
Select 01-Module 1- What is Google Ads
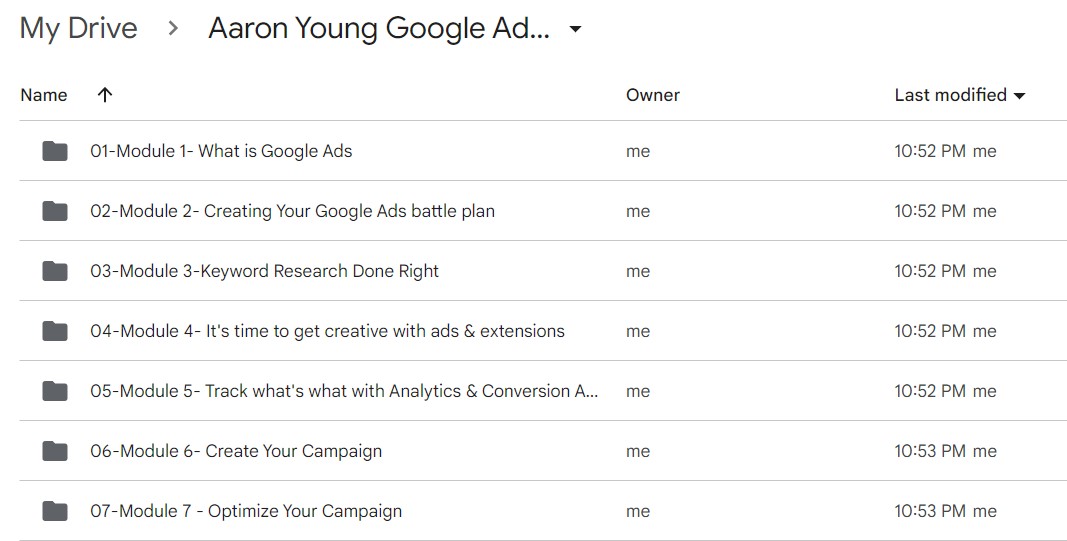tap(543, 151)
